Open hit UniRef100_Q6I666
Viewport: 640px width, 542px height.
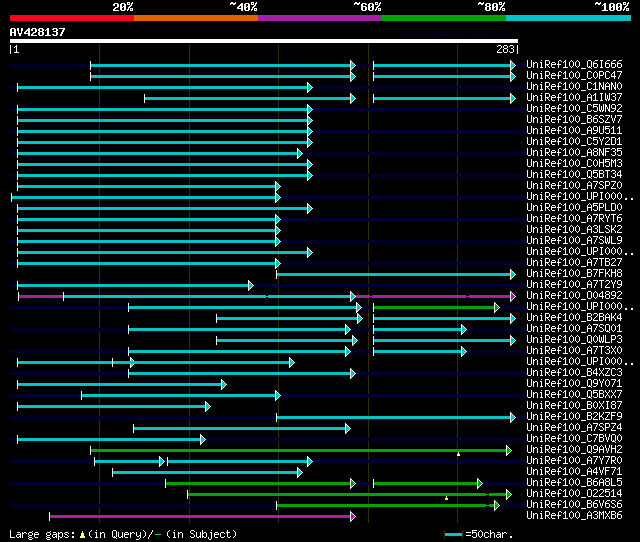pyautogui.click(x=574, y=64)
